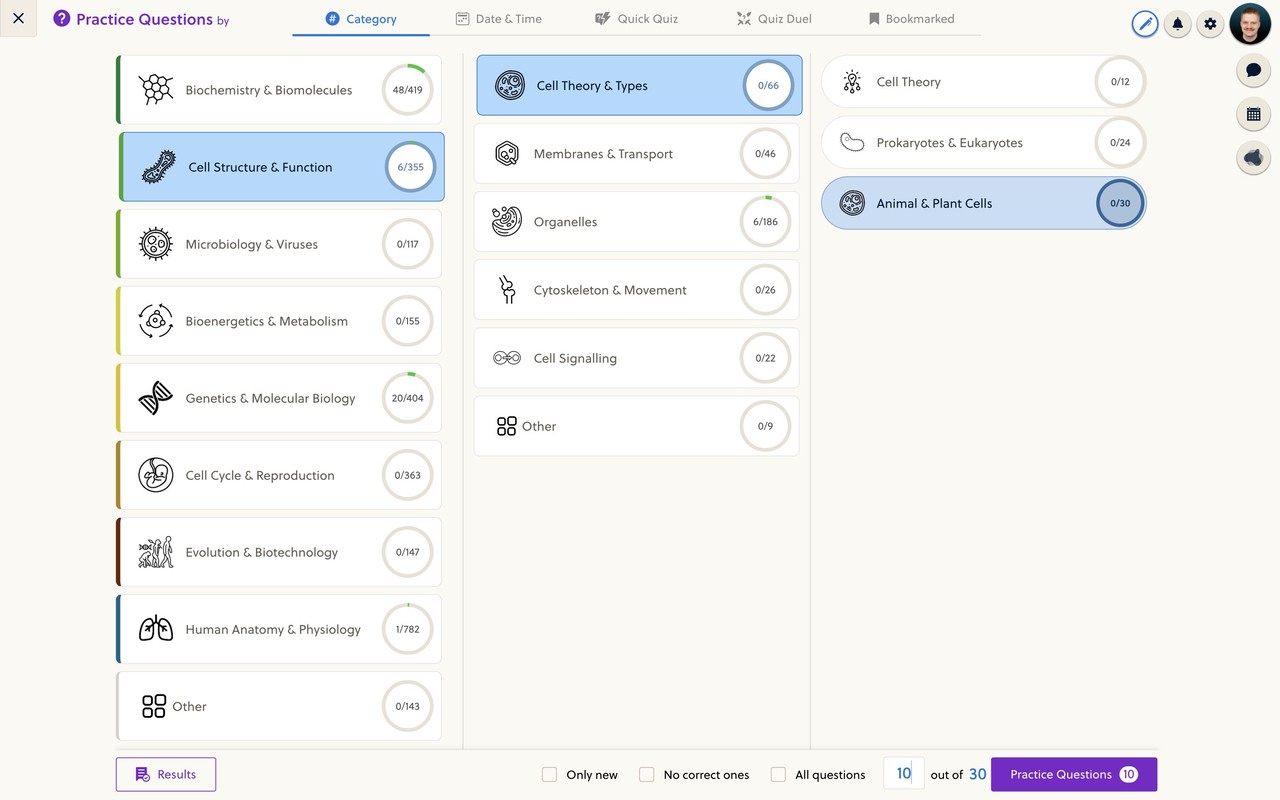Click the Microbiology & Viruses virus icon
1280x800 pixels.
click(156, 244)
